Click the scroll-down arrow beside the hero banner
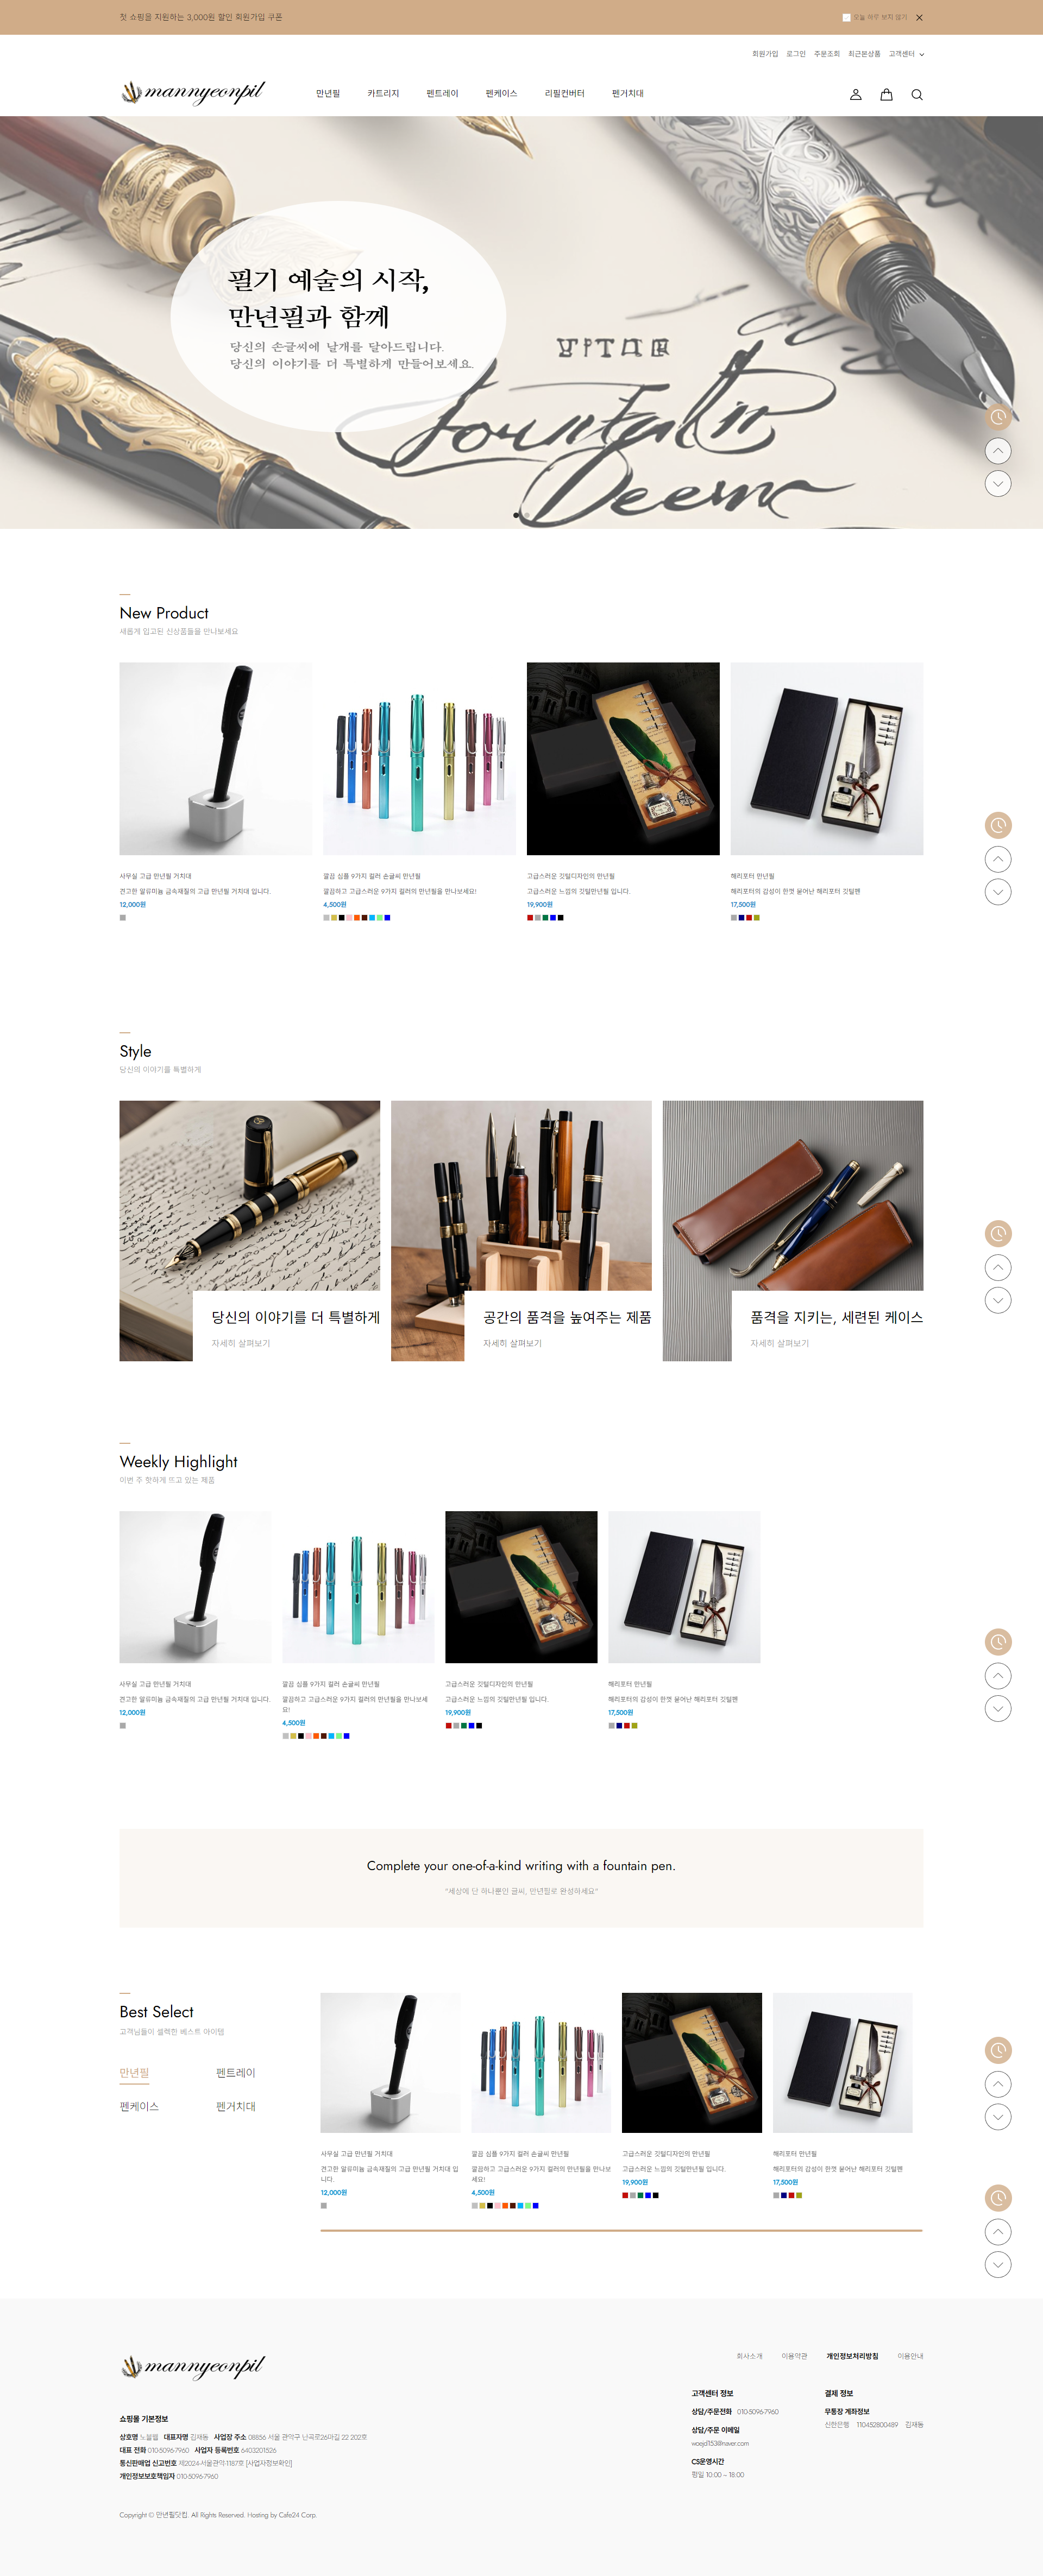Viewport: 1043px width, 2576px height. coord(998,484)
